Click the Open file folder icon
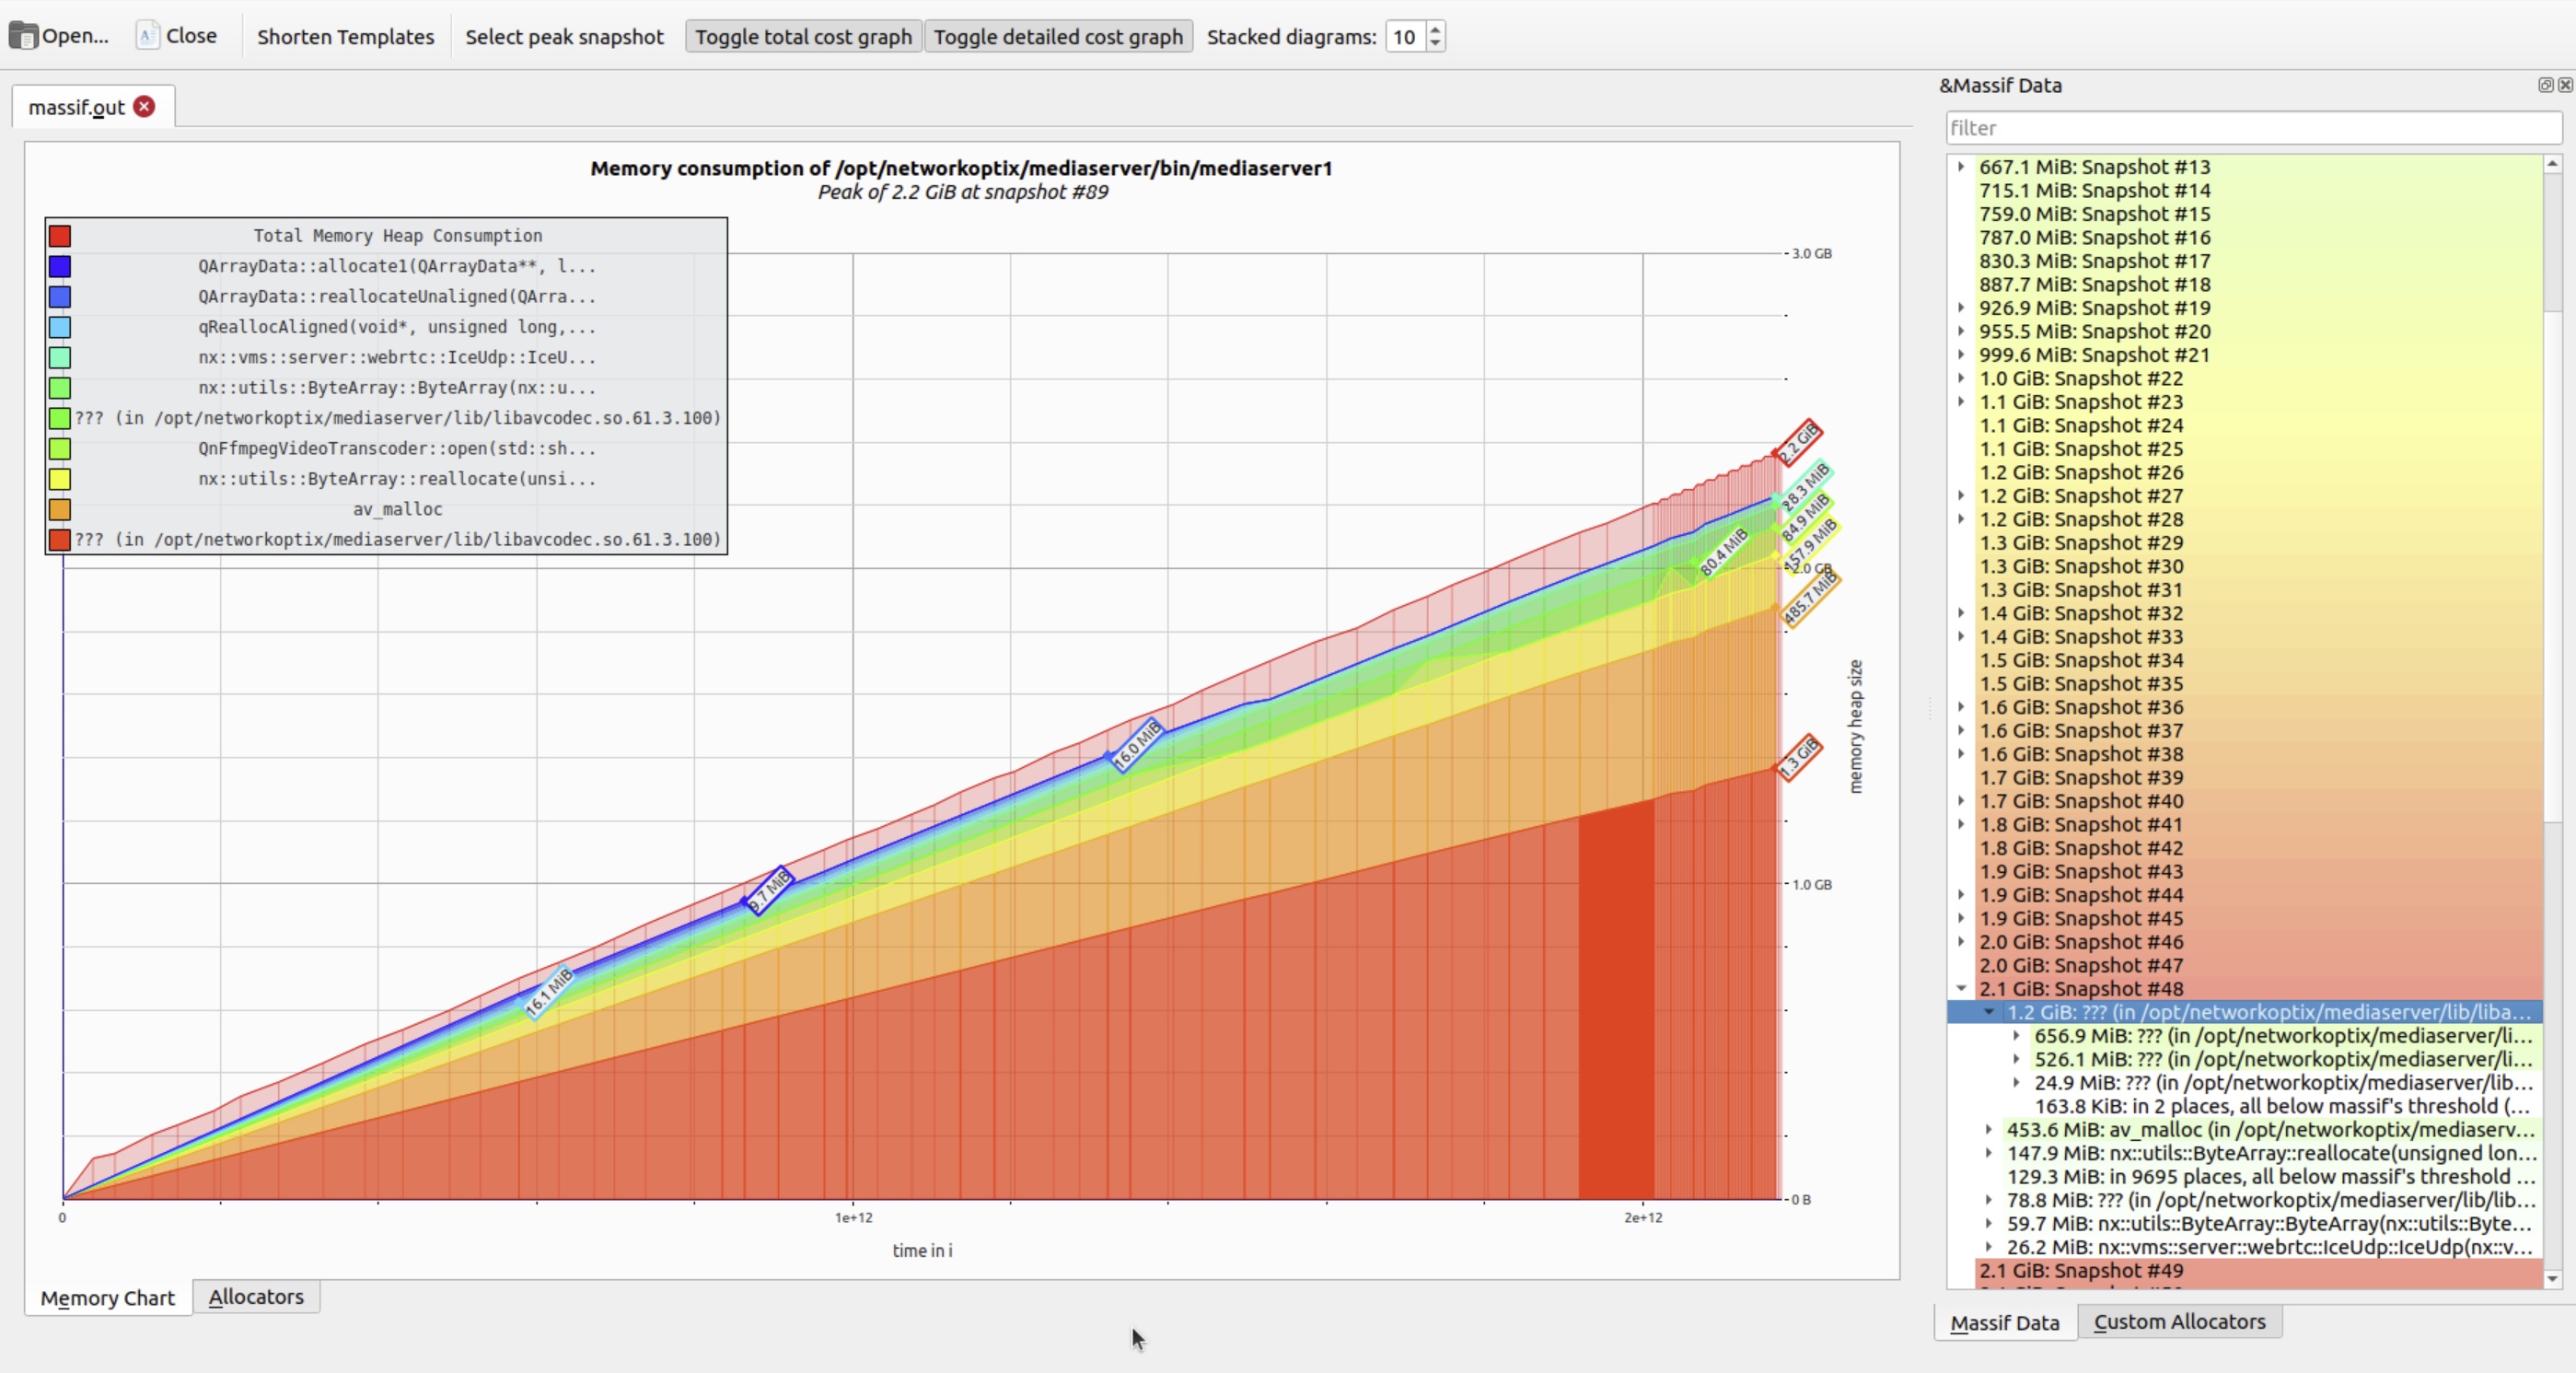This screenshot has width=2576, height=1373. coord(24,36)
